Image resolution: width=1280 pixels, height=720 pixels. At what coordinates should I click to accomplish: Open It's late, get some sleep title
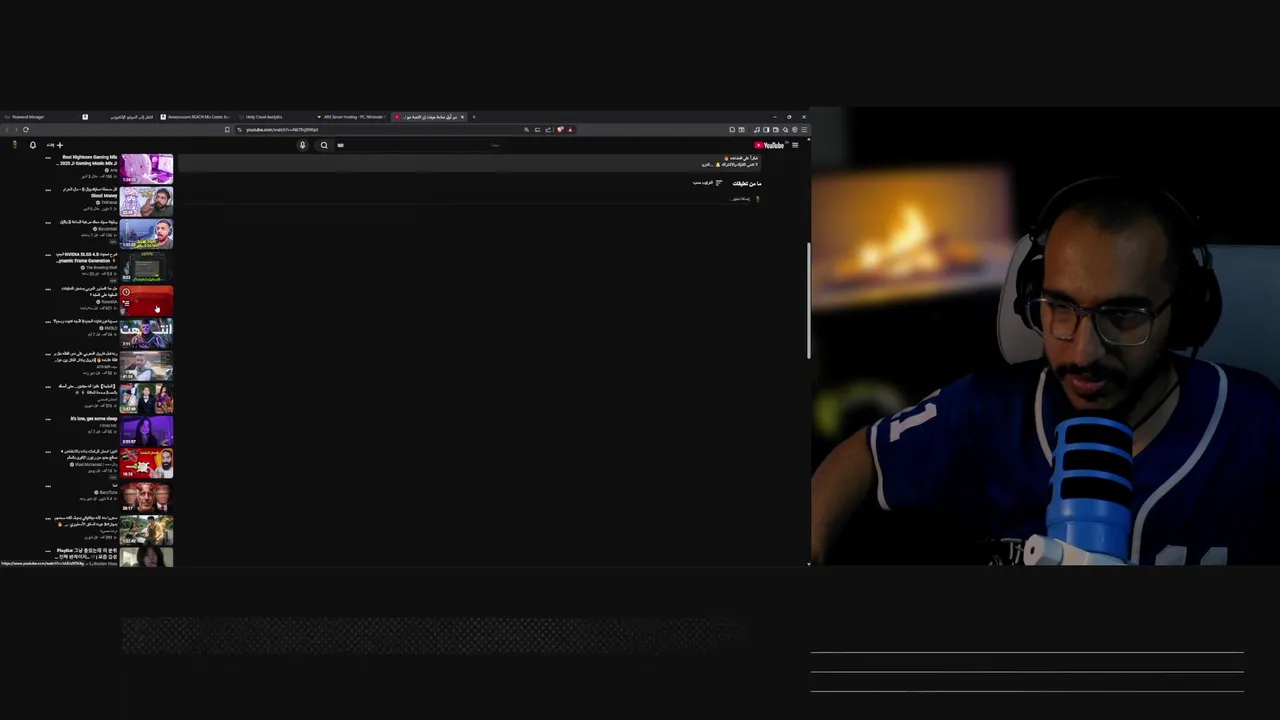pyautogui.click(x=94, y=418)
